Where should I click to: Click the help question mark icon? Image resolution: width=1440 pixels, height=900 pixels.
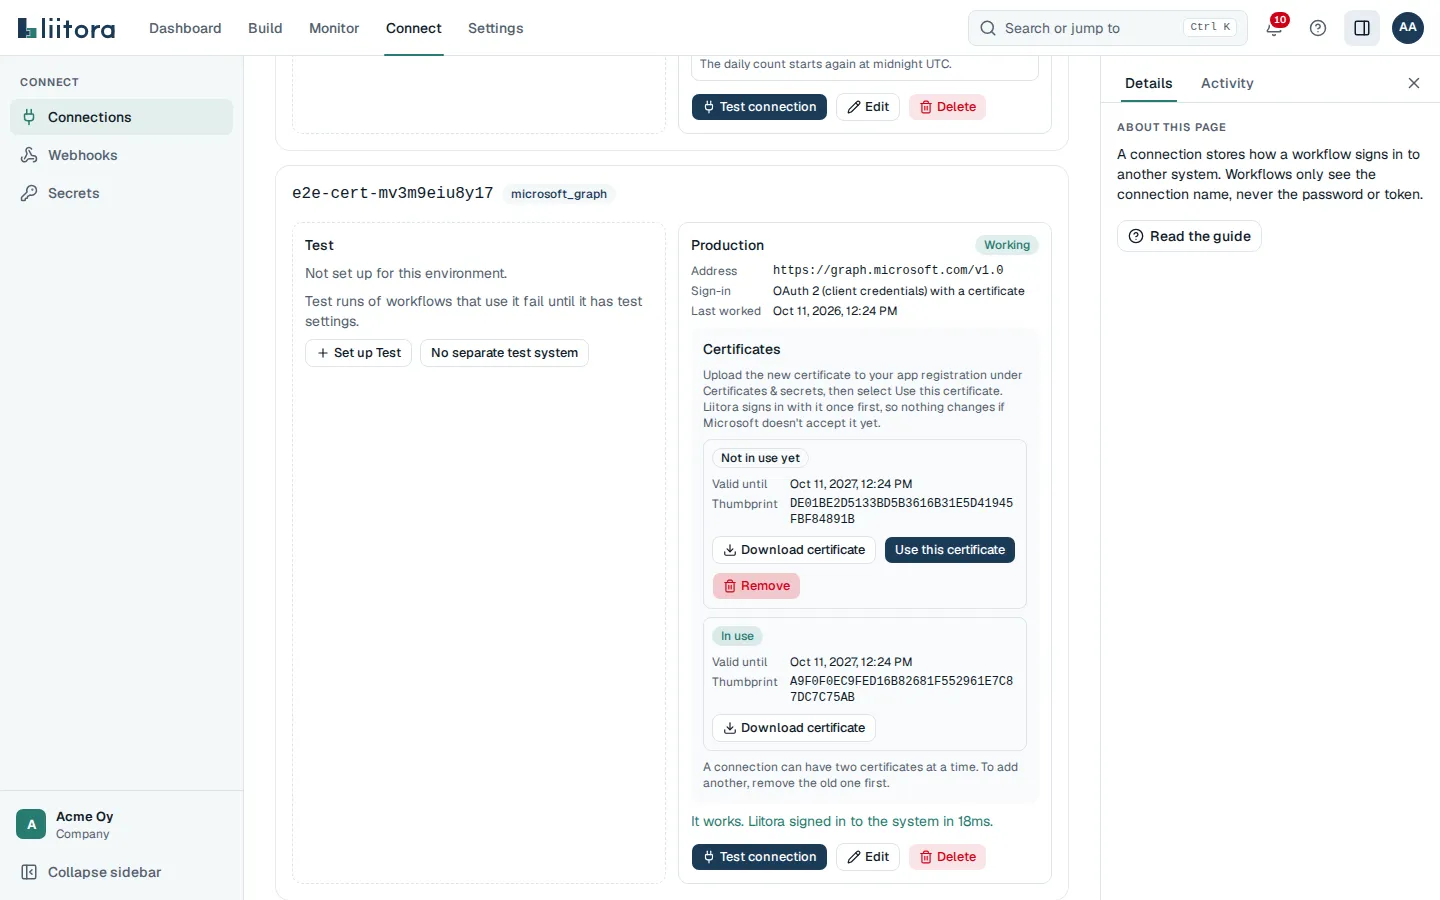(1318, 28)
